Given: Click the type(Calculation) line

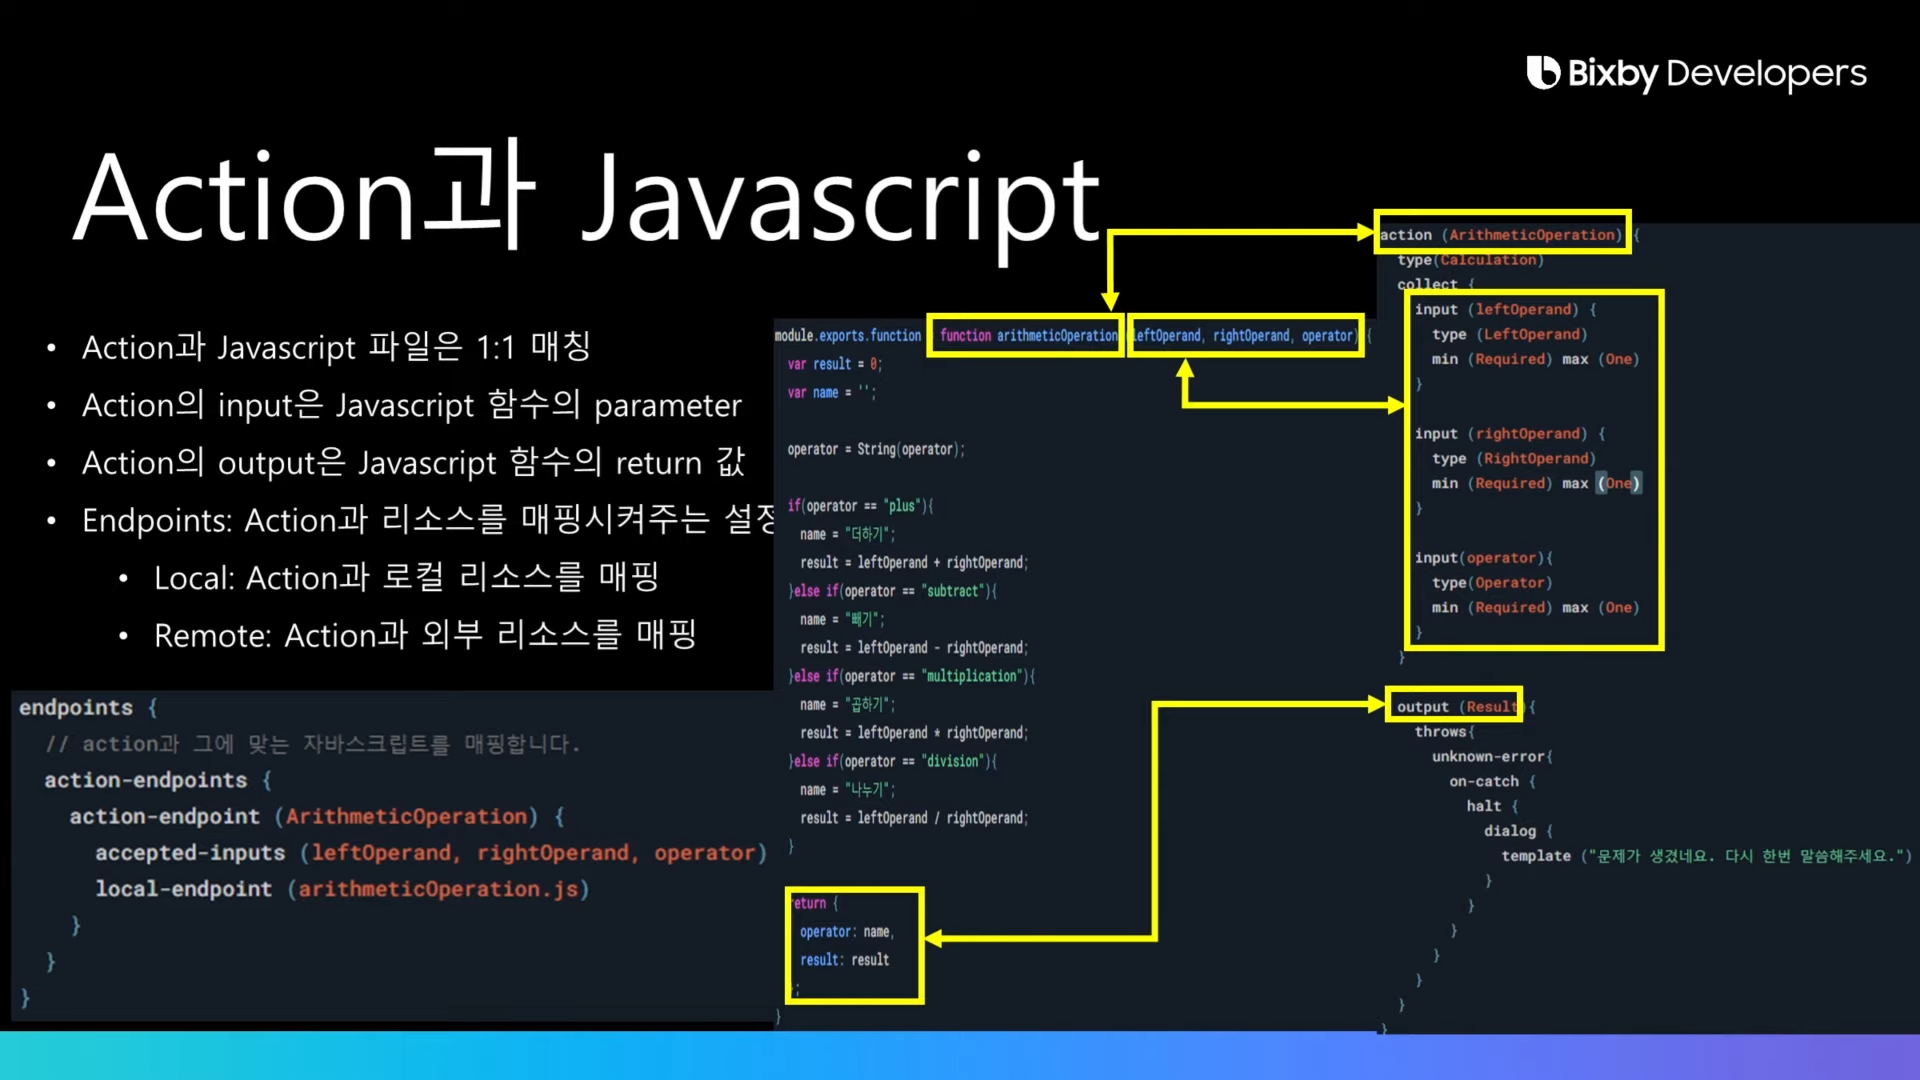Looking at the screenshot, I should point(1470,260).
